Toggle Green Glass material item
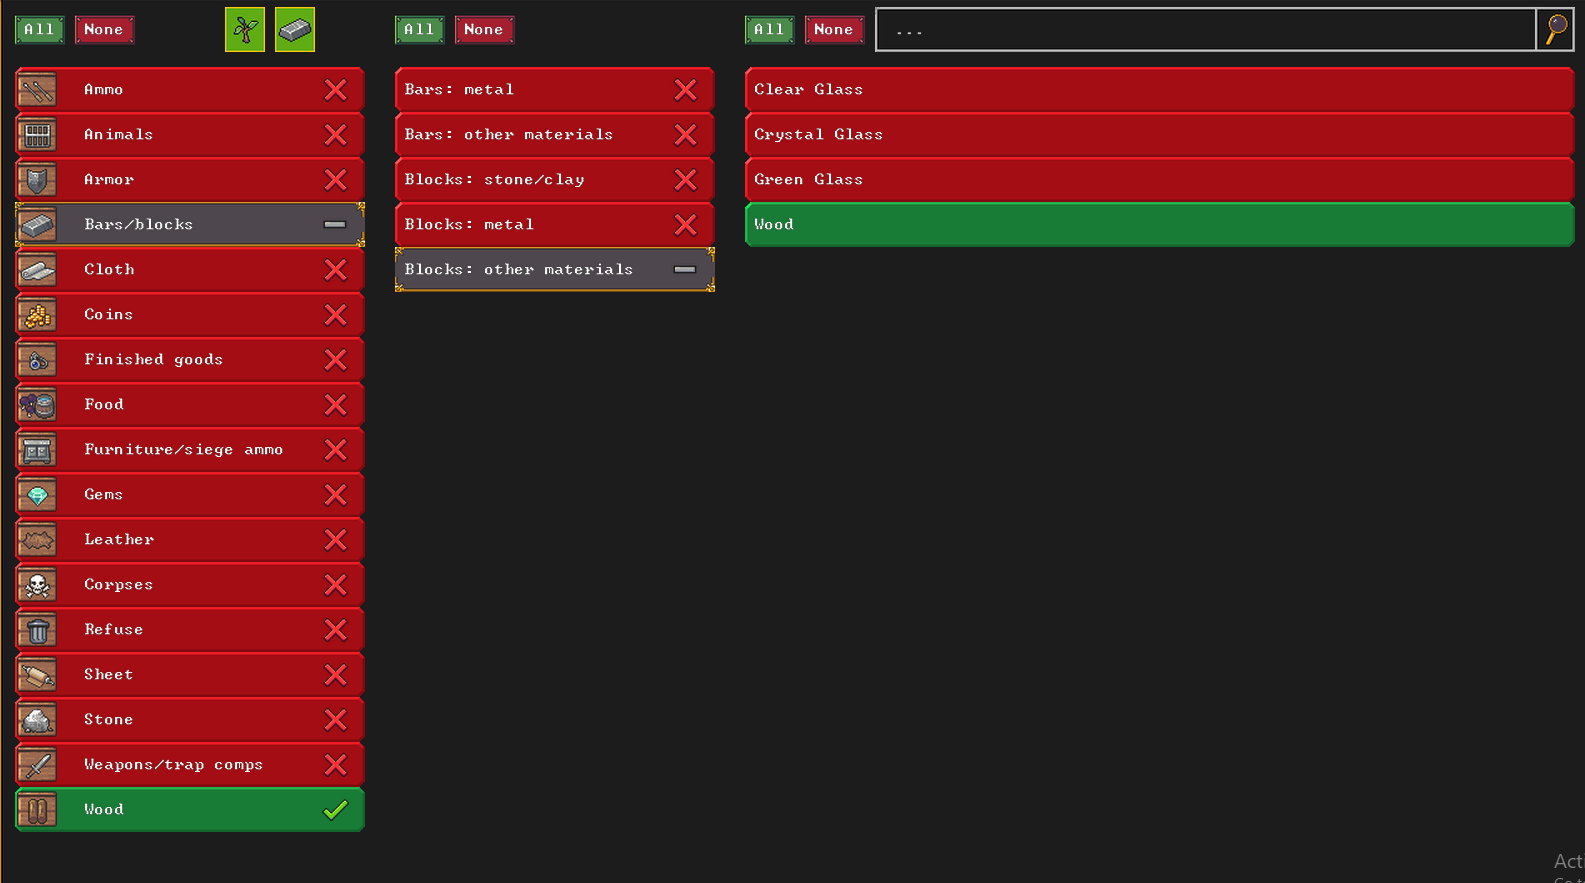This screenshot has height=883, width=1585. point(1160,180)
